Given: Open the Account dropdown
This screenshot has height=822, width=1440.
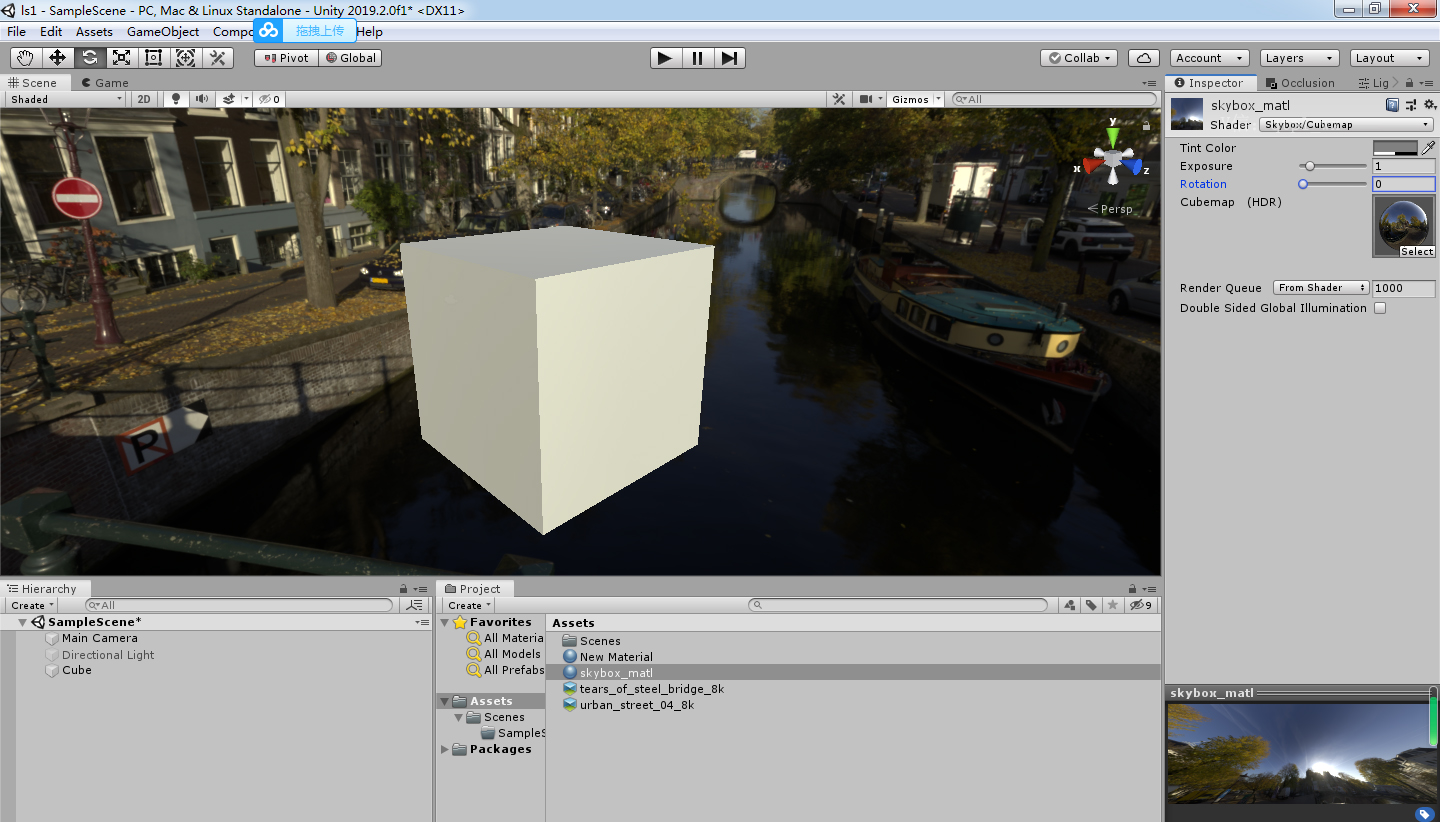Looking at the screenshot, I should coord(1210,58).
